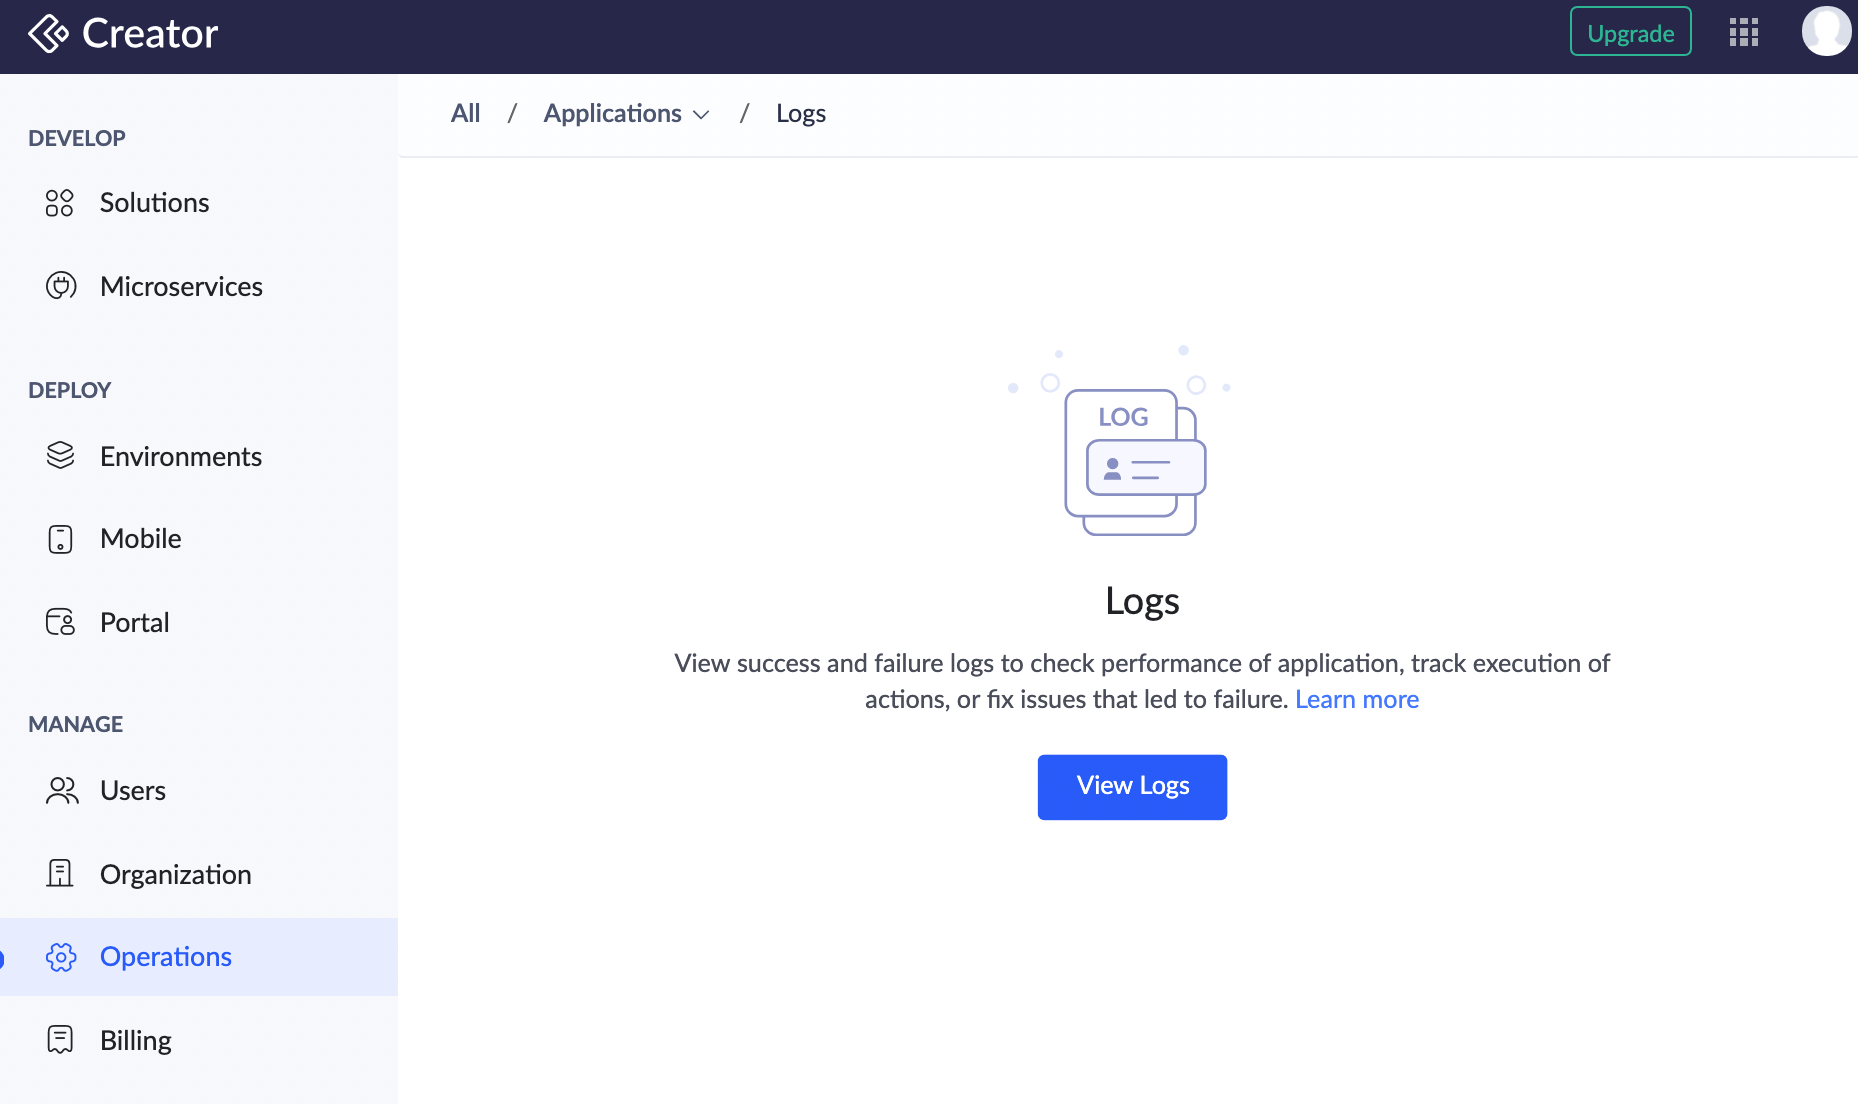
Task: Open Environments section
Action: (x=199, y=456)
